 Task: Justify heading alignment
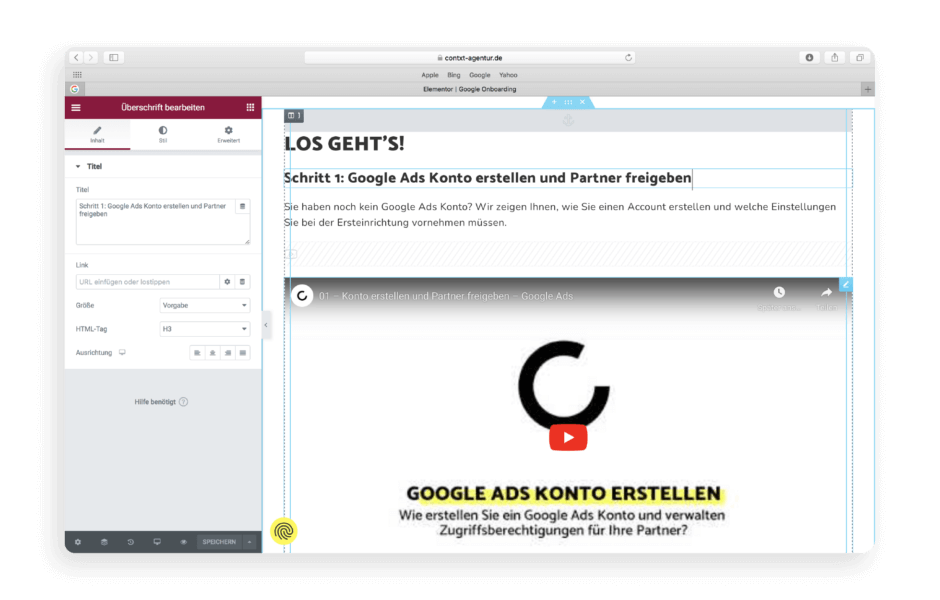pos(243,353)
